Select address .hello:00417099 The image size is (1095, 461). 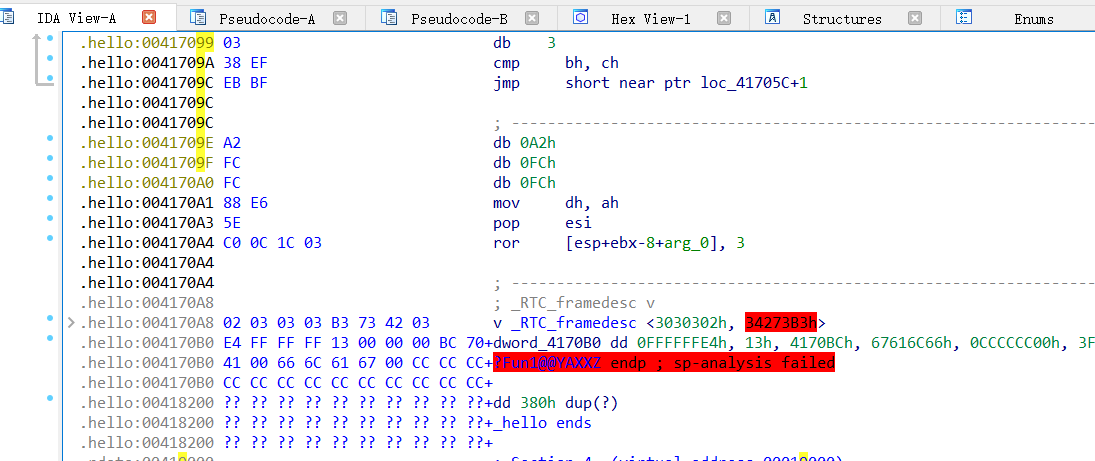pyautogui.click(x=147, y=43)
